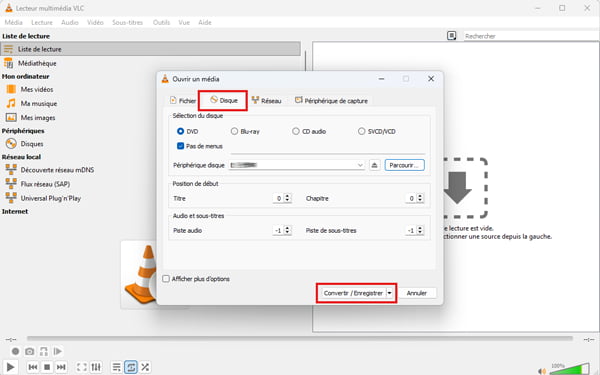This screenshot has width=600, height=375.
Task: Open the Vue menu
Action: pos(184,23)
